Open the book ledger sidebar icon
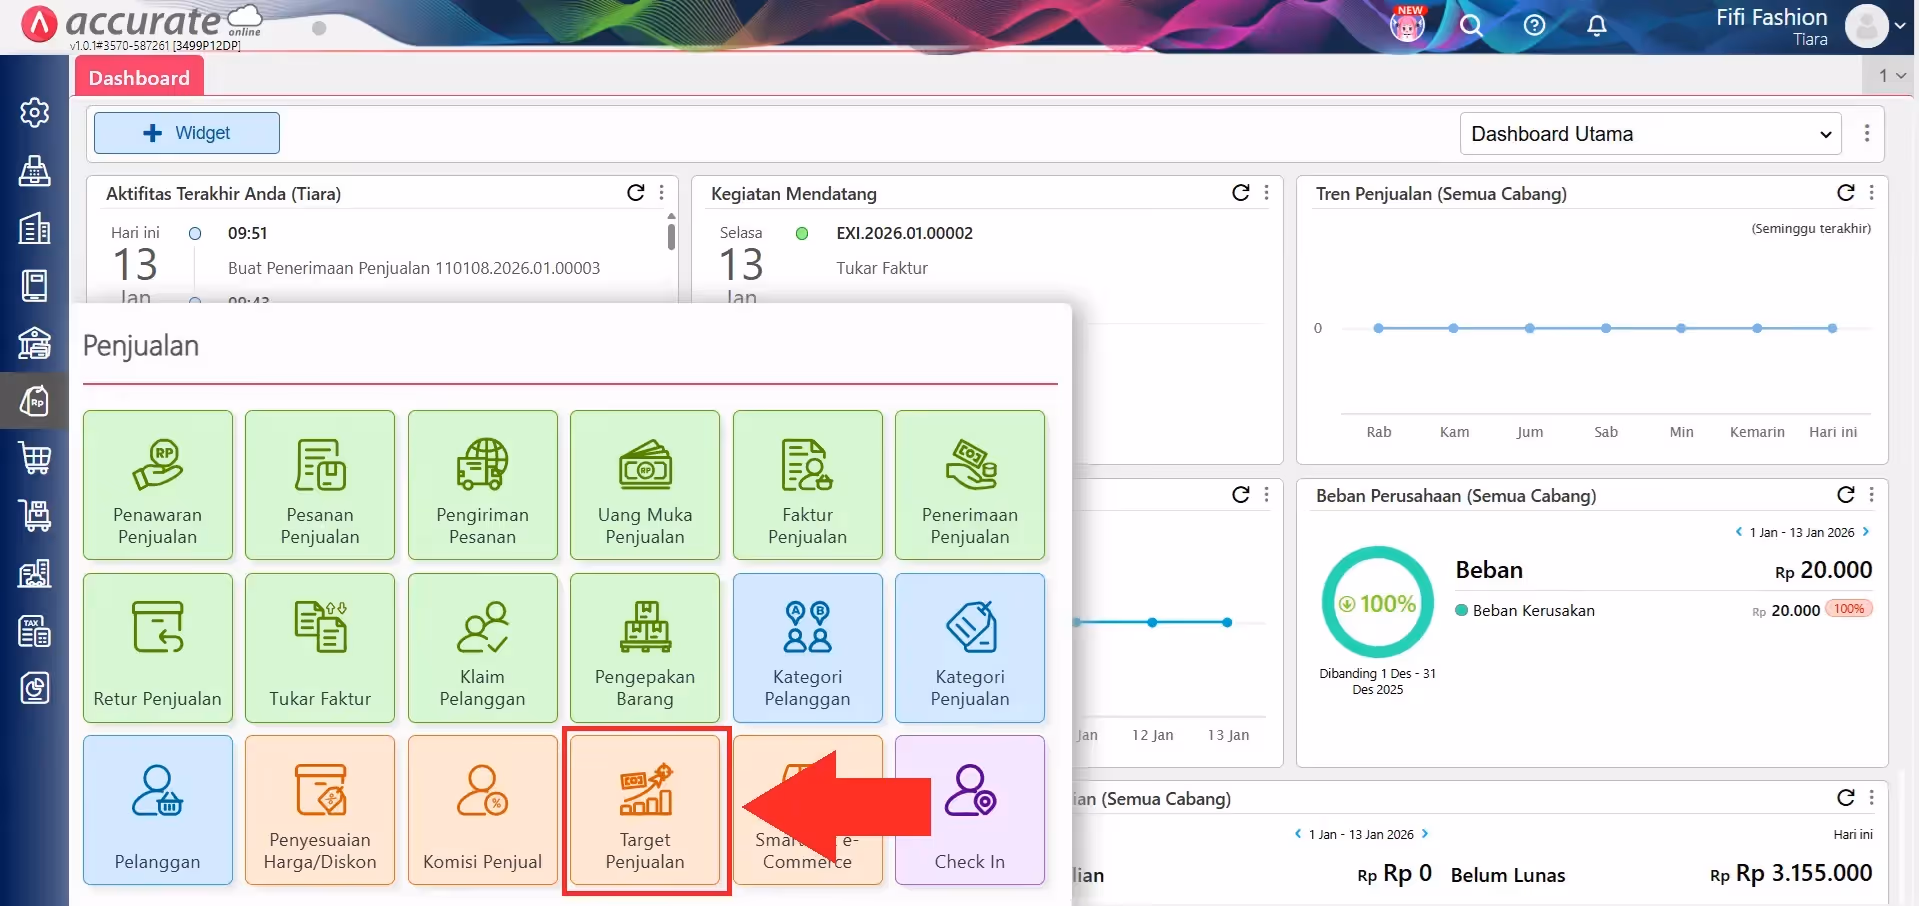 click(35, 285)
